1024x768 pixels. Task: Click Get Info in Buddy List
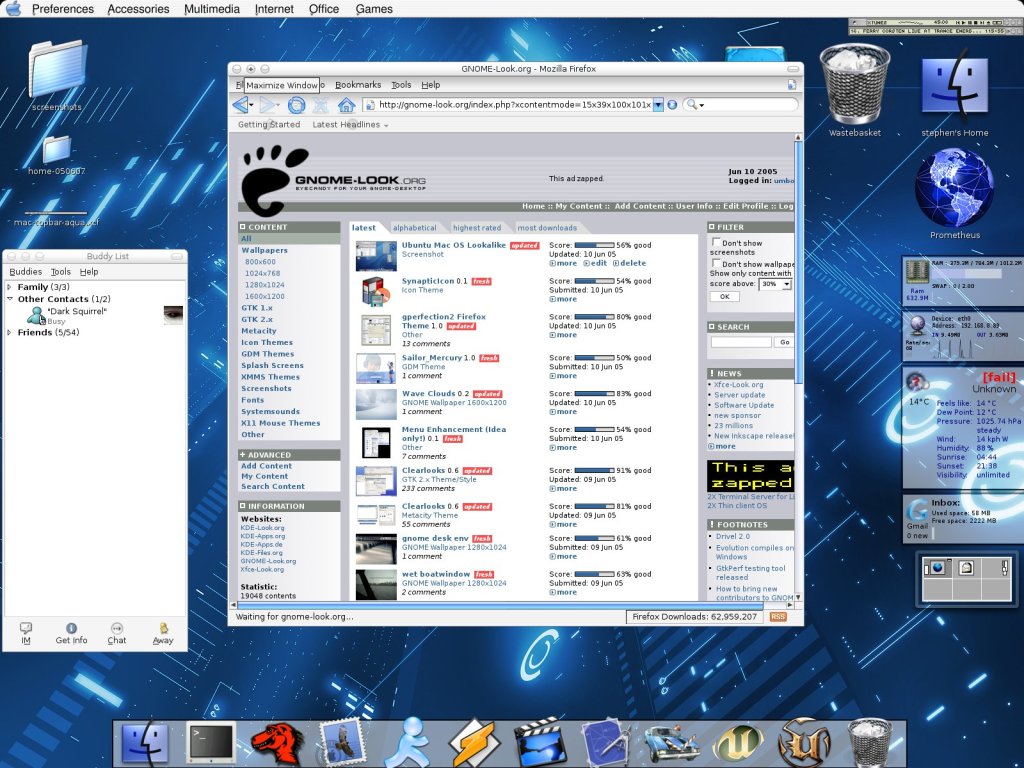71,633
